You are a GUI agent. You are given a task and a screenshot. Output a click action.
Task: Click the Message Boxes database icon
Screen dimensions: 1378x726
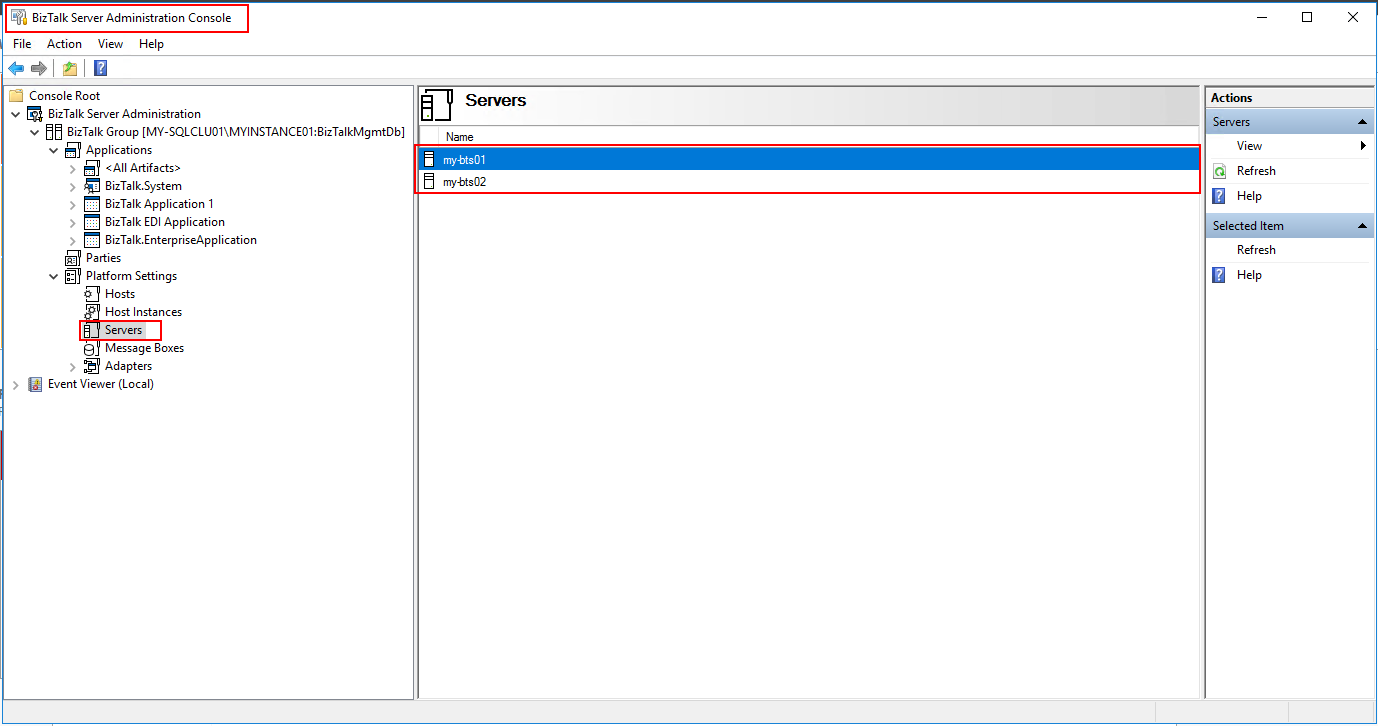[92, 348]
